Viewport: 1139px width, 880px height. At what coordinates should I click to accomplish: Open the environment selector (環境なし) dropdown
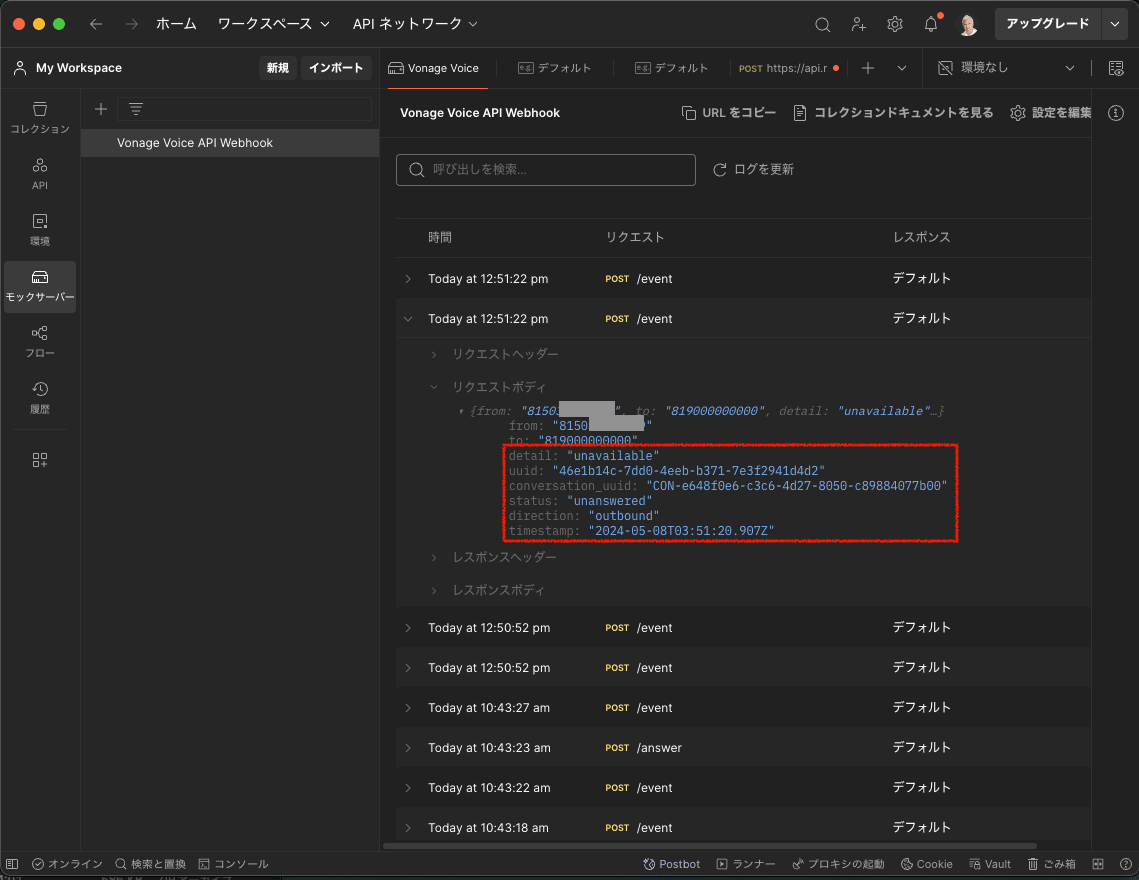[x=1006, y=68]
